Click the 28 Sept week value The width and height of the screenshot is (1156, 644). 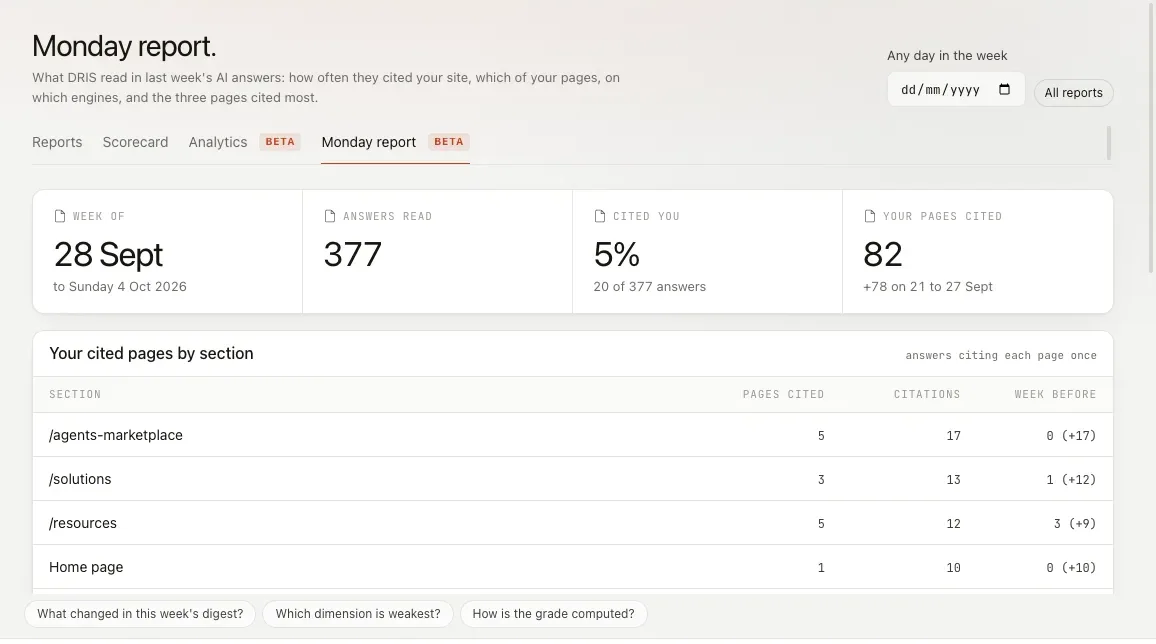[108, 255]
